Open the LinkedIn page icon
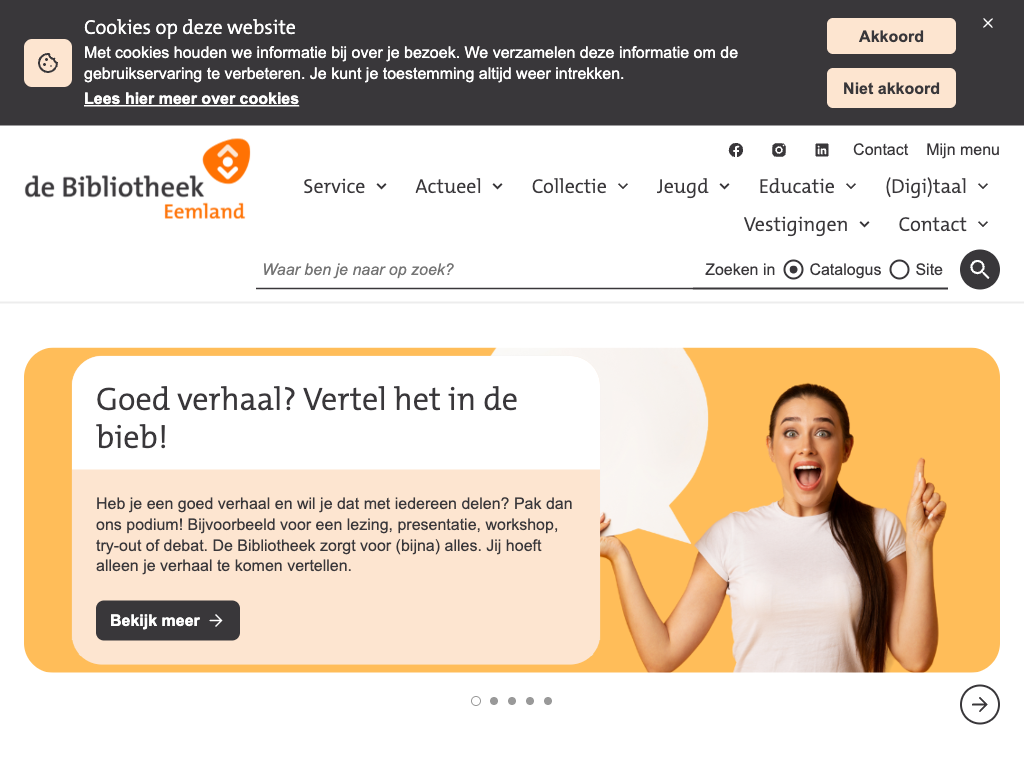 822,150
